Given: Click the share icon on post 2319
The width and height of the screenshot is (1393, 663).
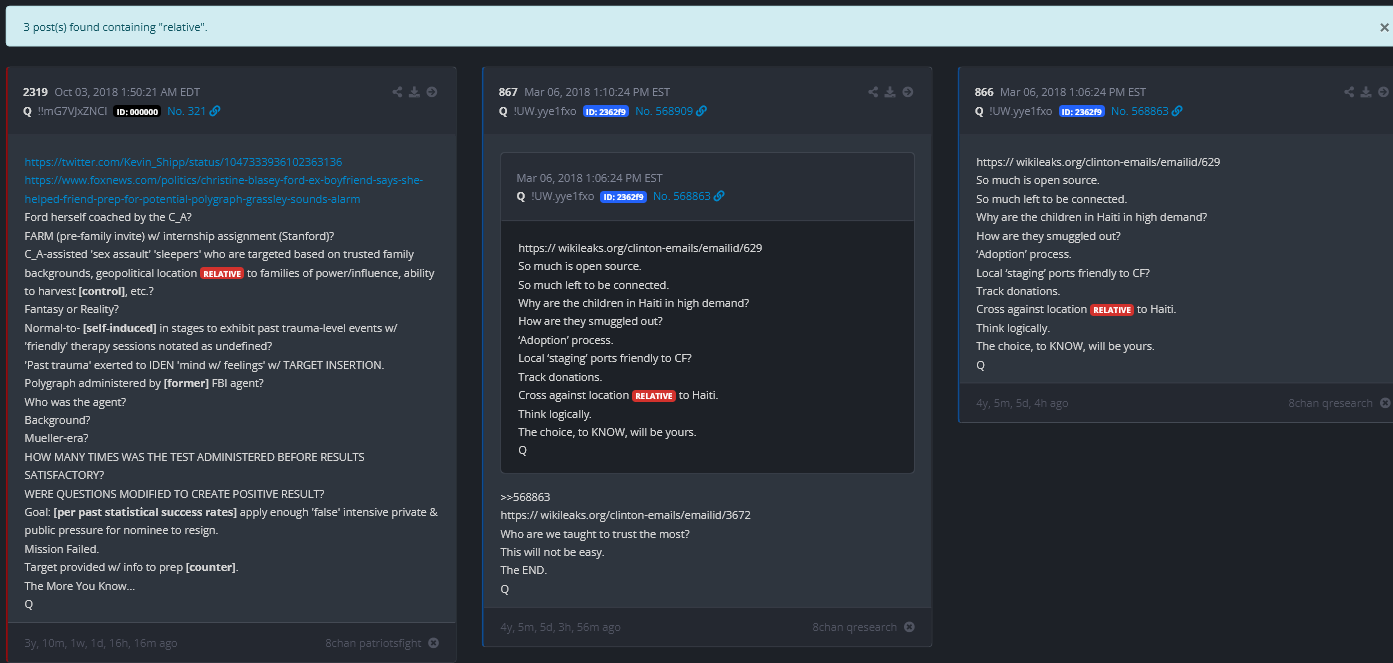Looking at the screenshot, I should 397,92.
